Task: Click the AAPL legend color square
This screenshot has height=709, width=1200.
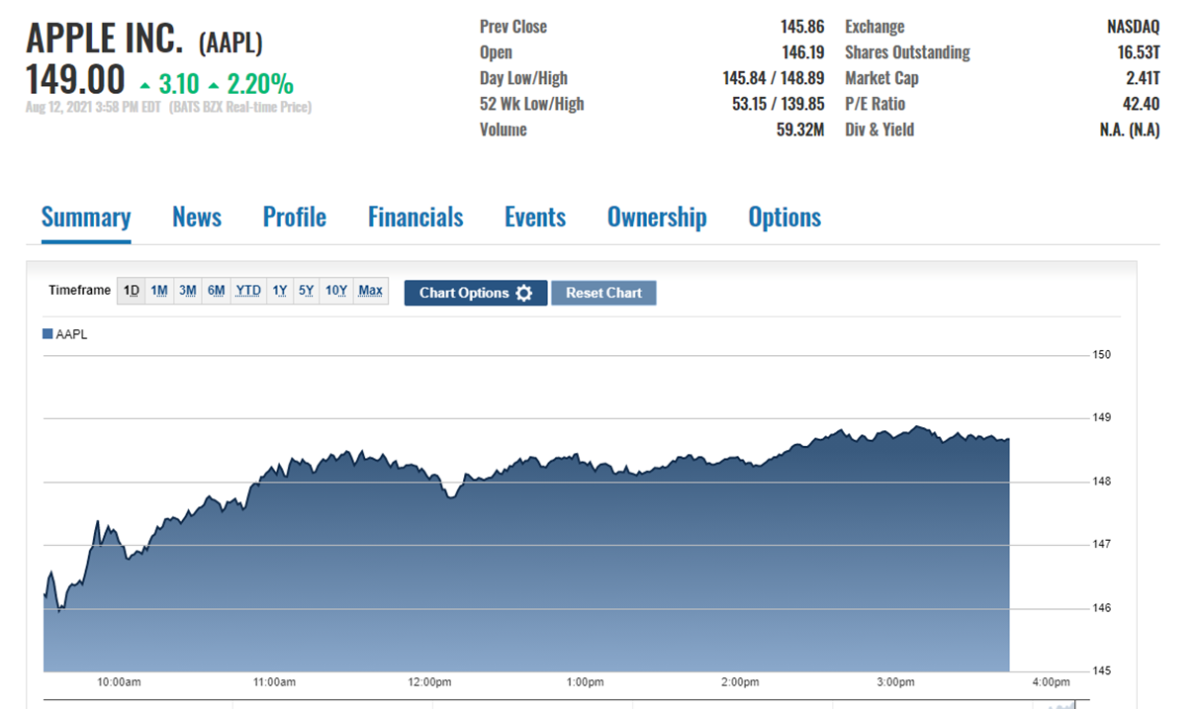Action: point(47,334)
